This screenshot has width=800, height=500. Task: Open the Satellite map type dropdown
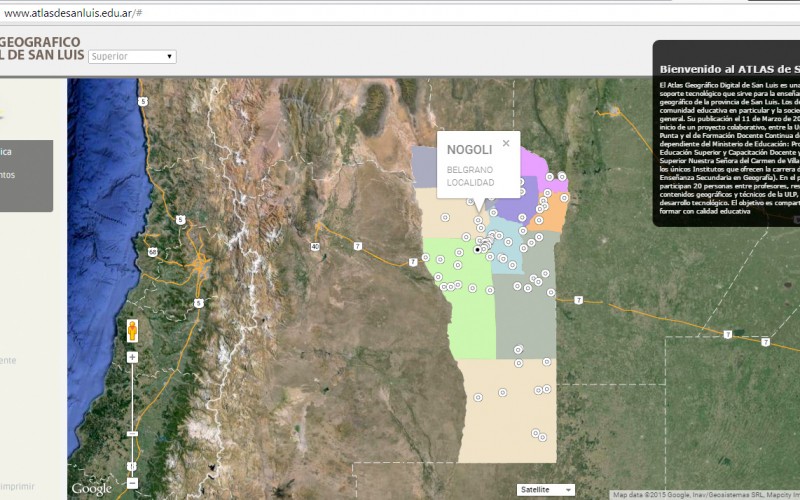(x=545, y=490)
